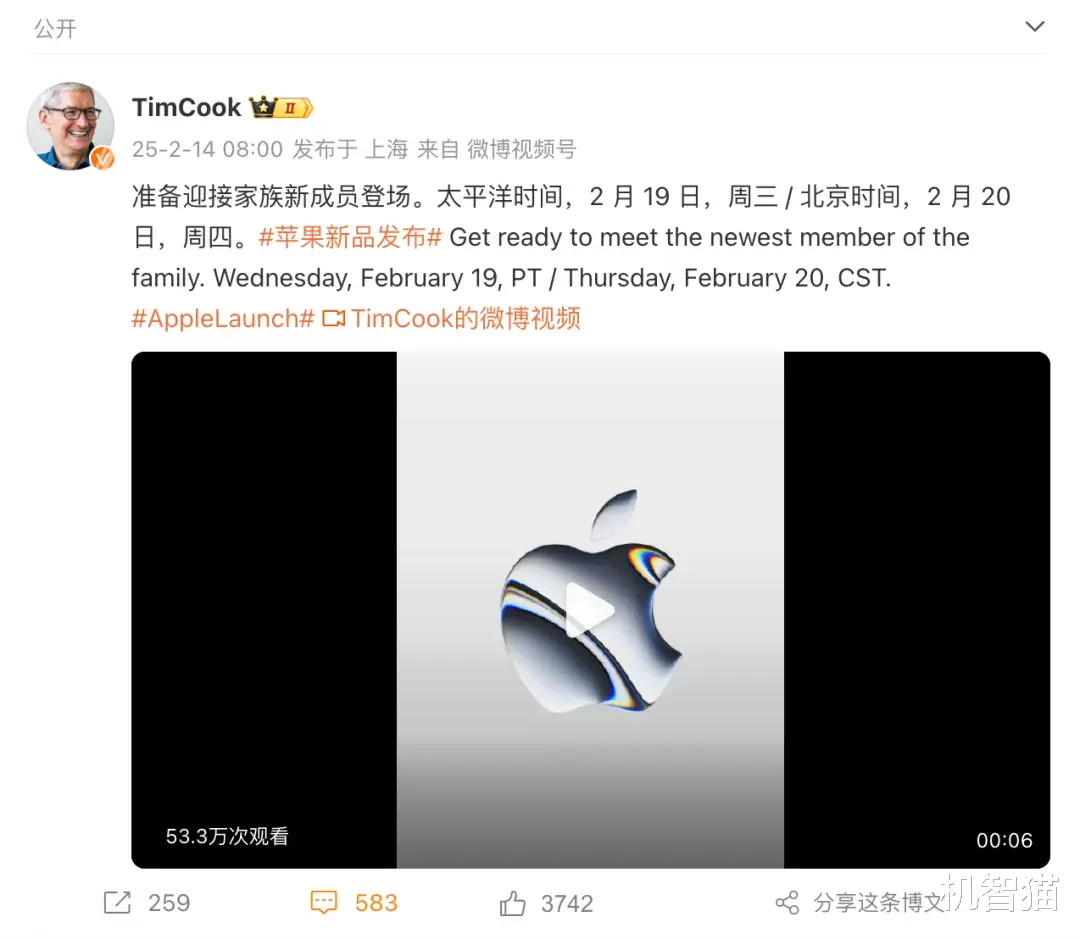Click the crown membership badge beside TimCook
The image size is (1080, 939).
281,107
